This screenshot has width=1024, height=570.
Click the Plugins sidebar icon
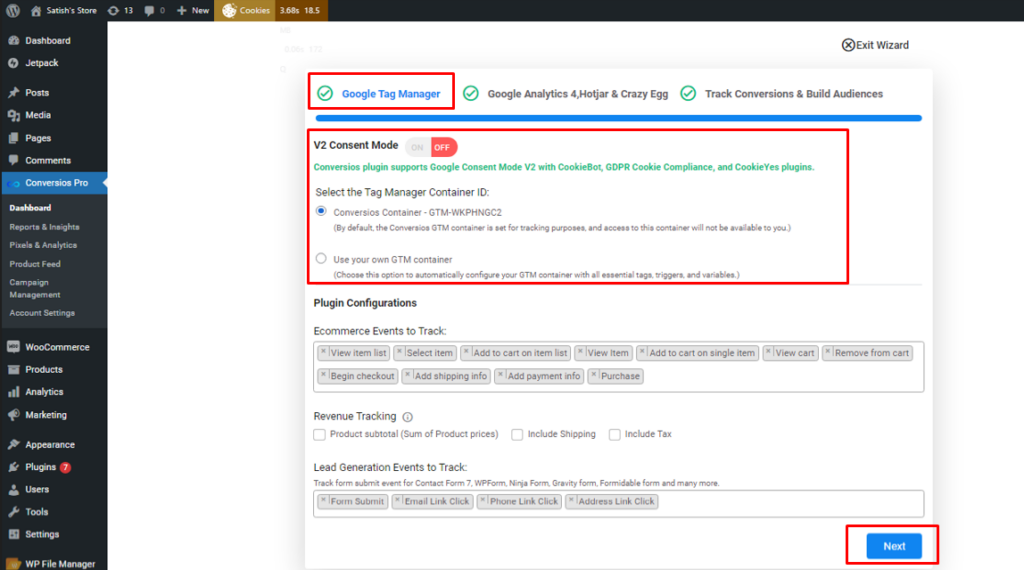tap(14, 467)
